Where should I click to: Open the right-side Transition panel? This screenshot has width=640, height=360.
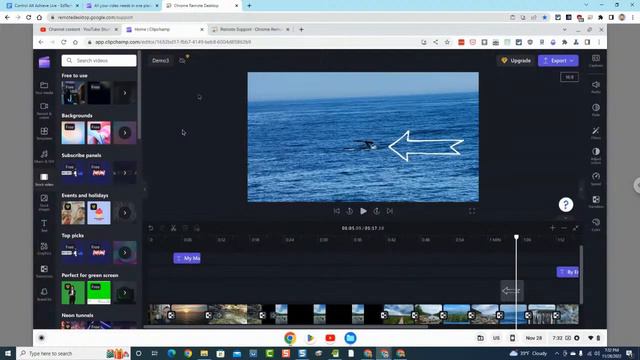pyautogui.click(x=596, y=201)
